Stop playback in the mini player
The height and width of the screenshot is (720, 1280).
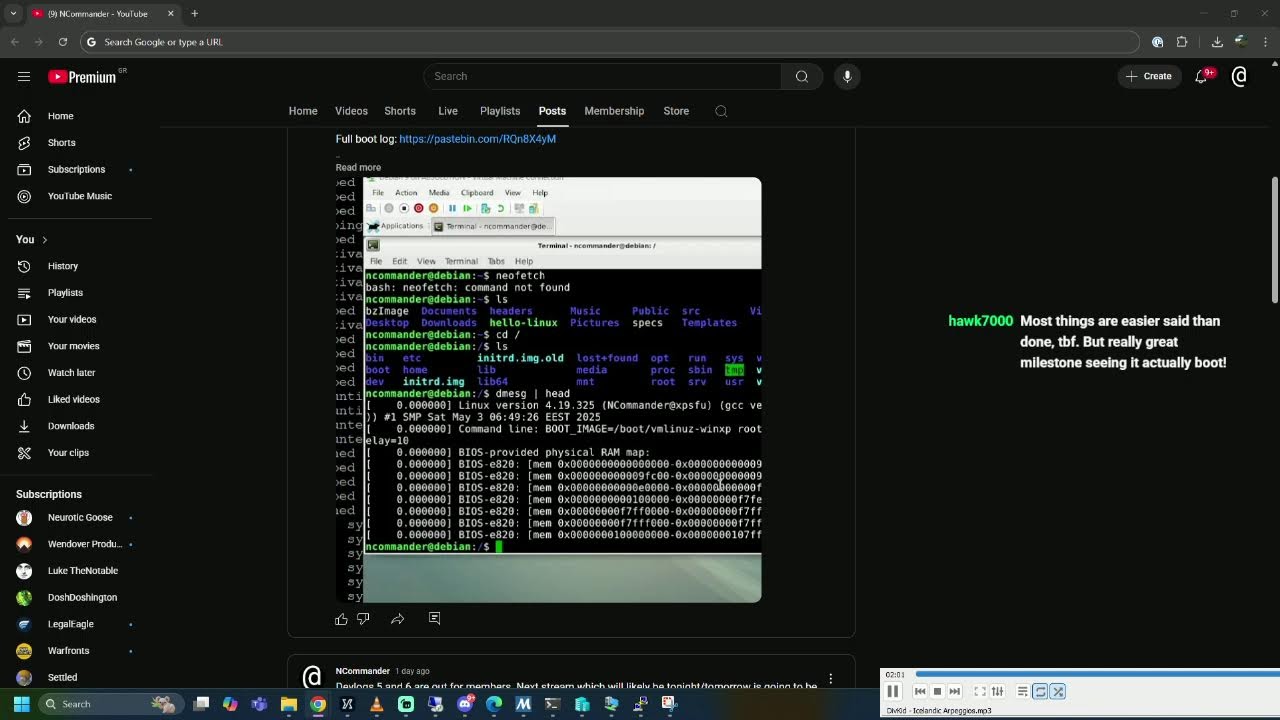pos(937,691)
